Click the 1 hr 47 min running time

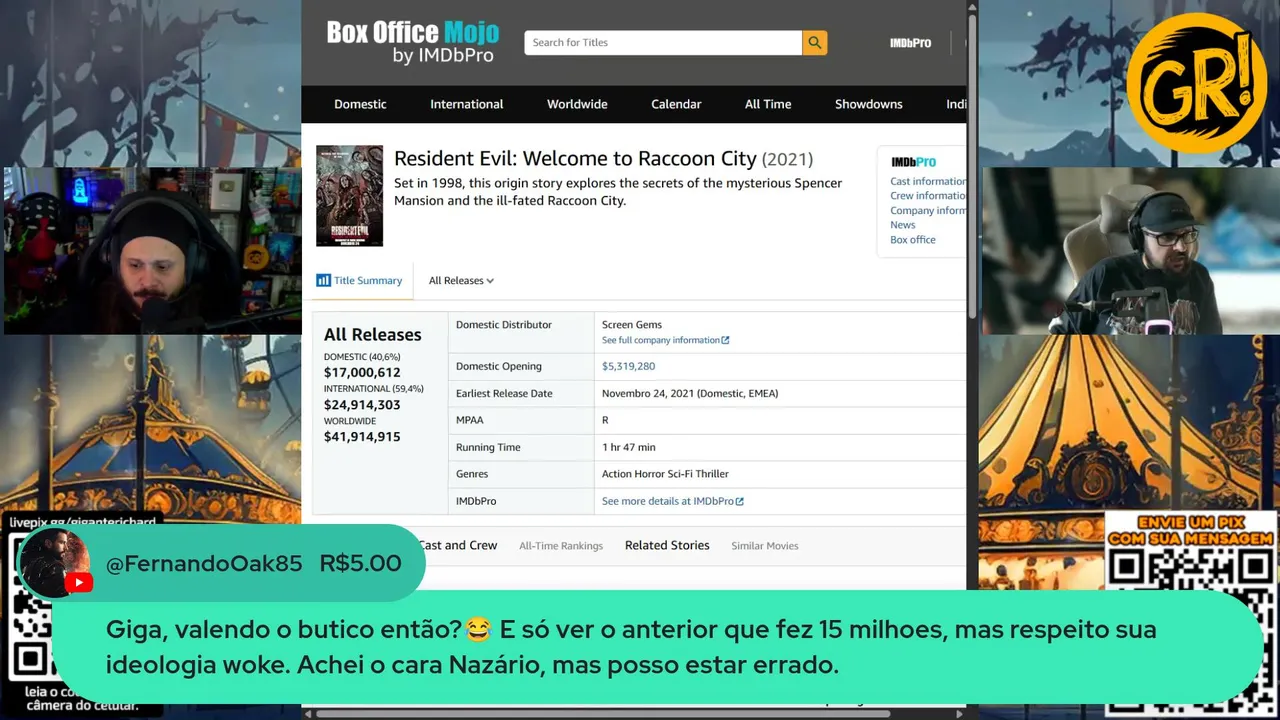[629, 447]
